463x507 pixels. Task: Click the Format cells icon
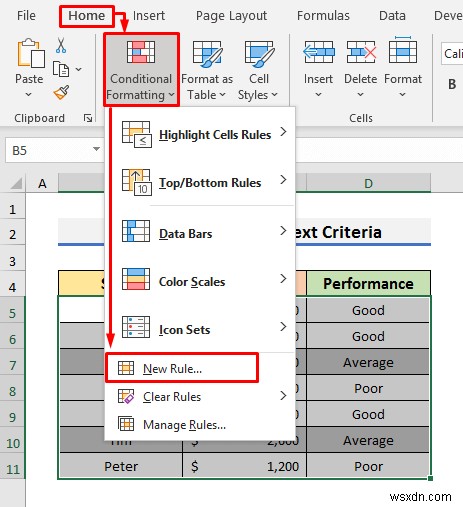403,50
